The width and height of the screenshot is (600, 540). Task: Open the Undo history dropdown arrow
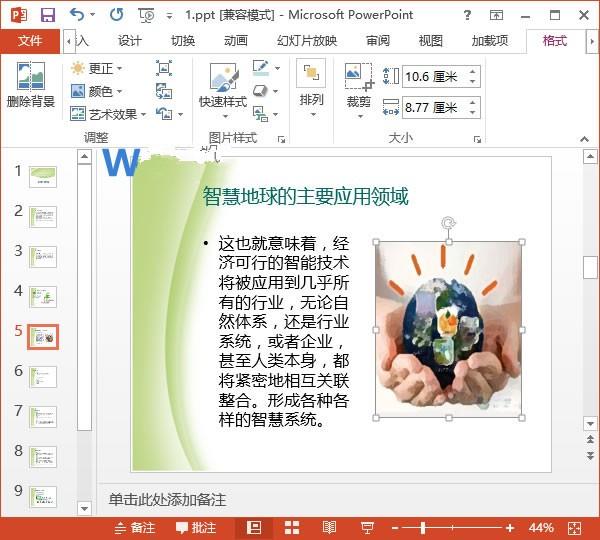click(x=93, y=15)
